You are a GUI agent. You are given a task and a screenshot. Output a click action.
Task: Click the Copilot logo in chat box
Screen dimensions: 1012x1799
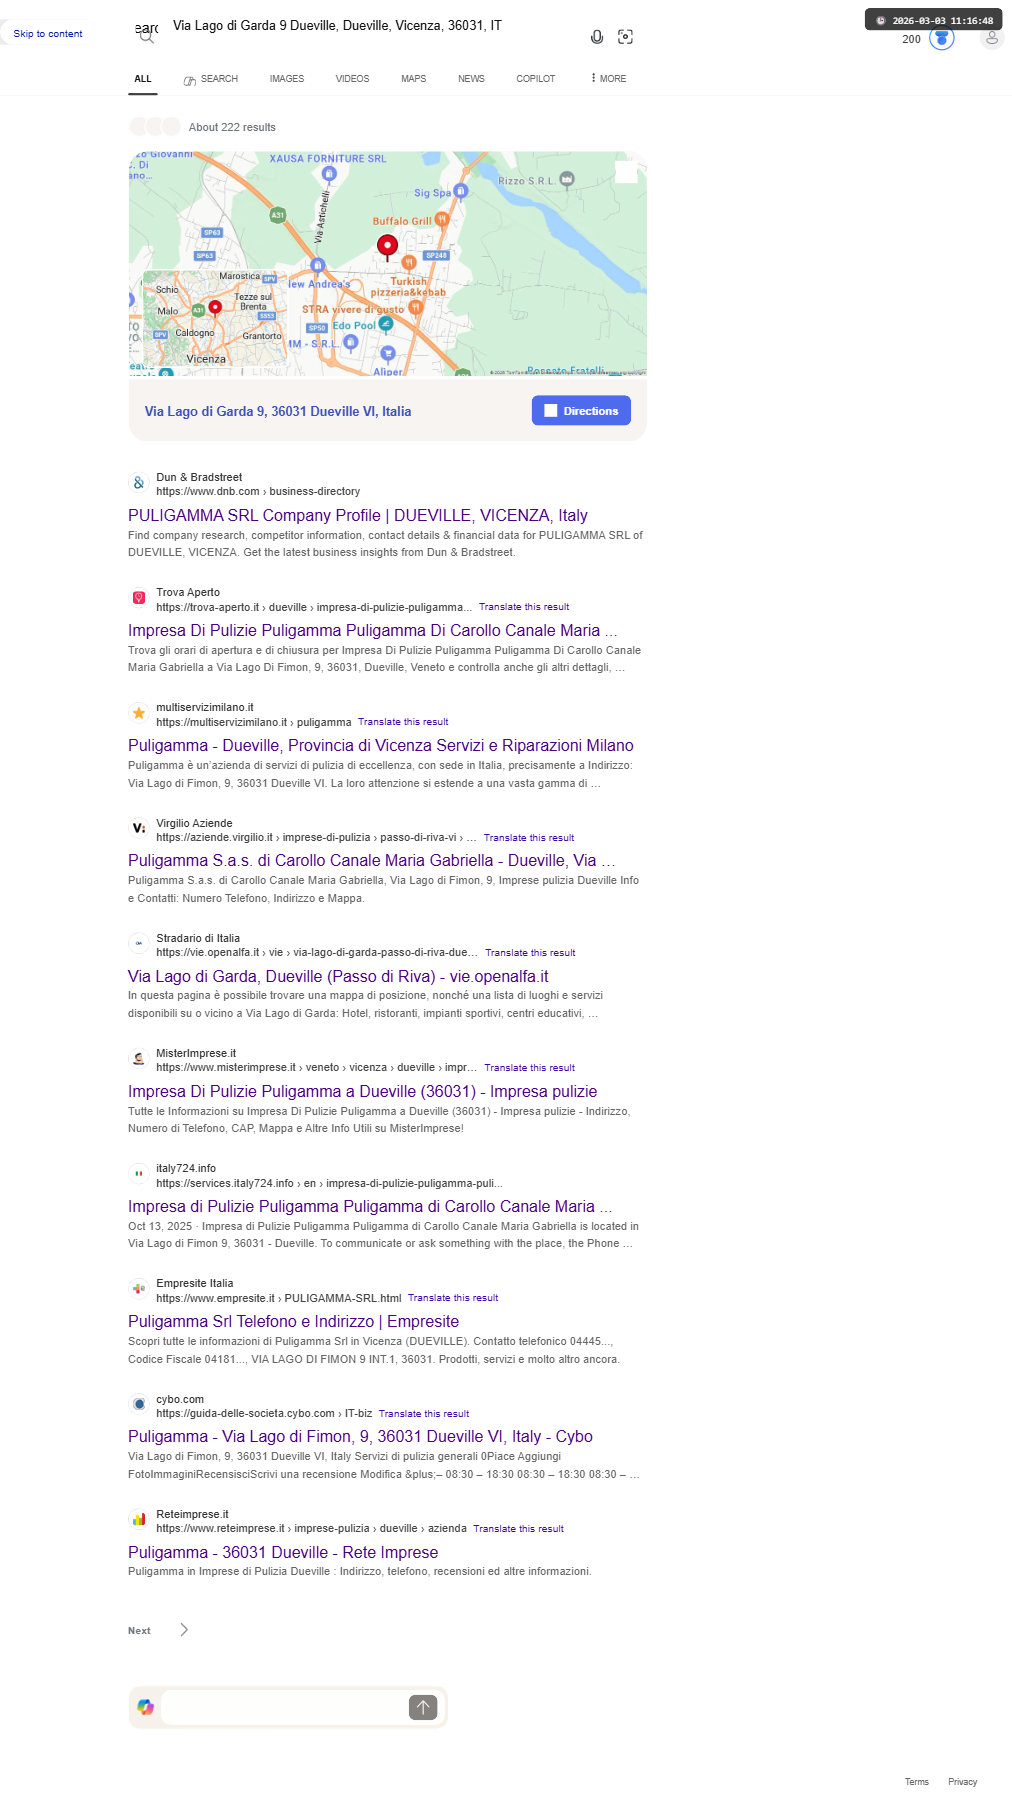point(146,1707)
